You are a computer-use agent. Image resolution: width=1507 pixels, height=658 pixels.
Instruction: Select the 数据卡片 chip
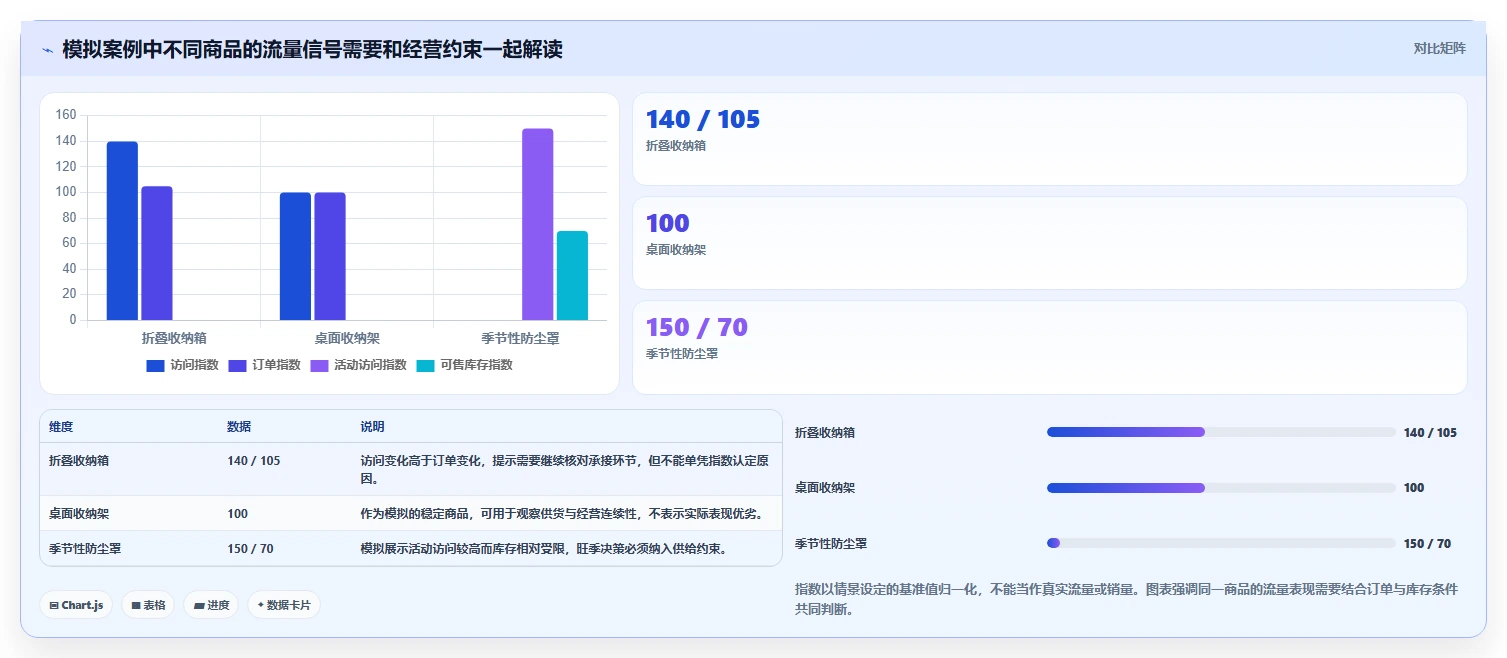(x=284, y=605)
